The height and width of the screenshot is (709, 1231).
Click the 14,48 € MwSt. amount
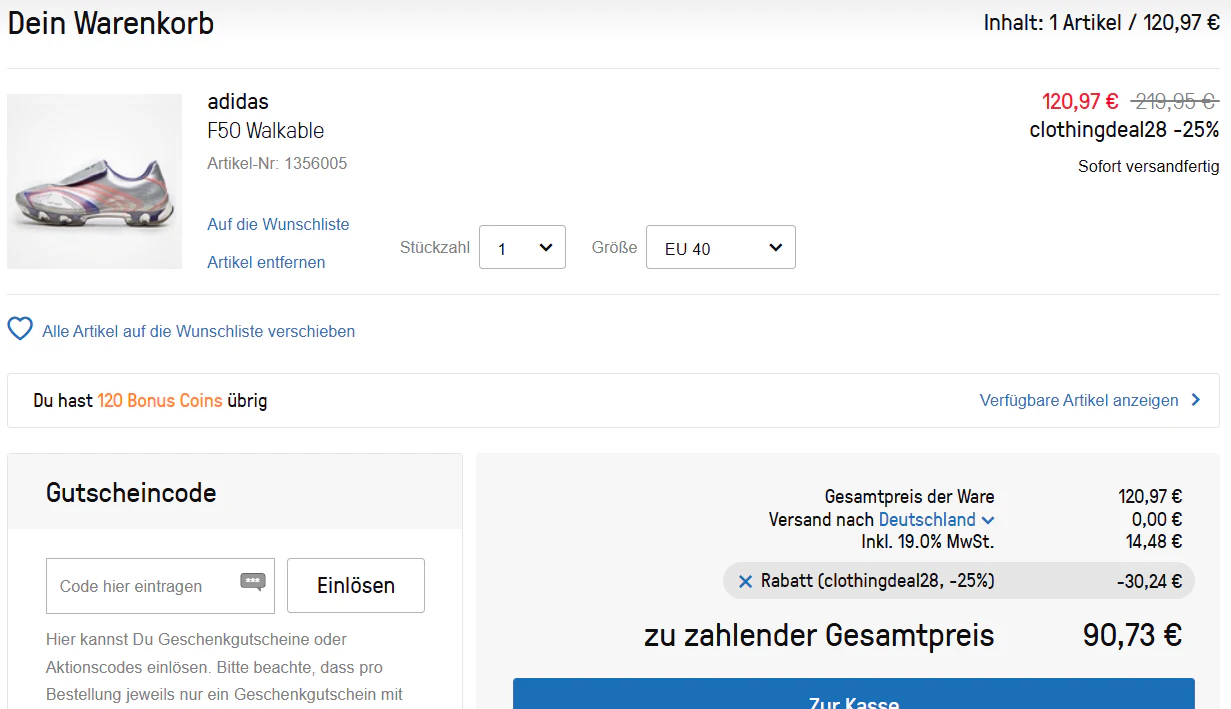[x=1153, y=542]
